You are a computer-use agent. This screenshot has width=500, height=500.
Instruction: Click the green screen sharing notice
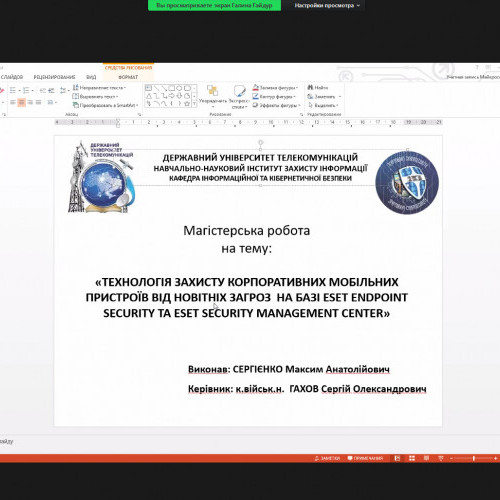tap(214, 5)
